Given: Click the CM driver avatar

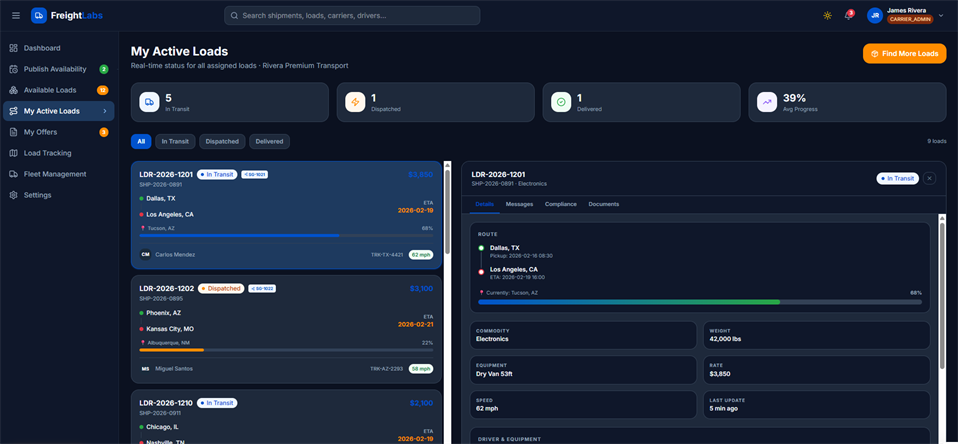Looking at the screenshot, I should coord(145,254).
